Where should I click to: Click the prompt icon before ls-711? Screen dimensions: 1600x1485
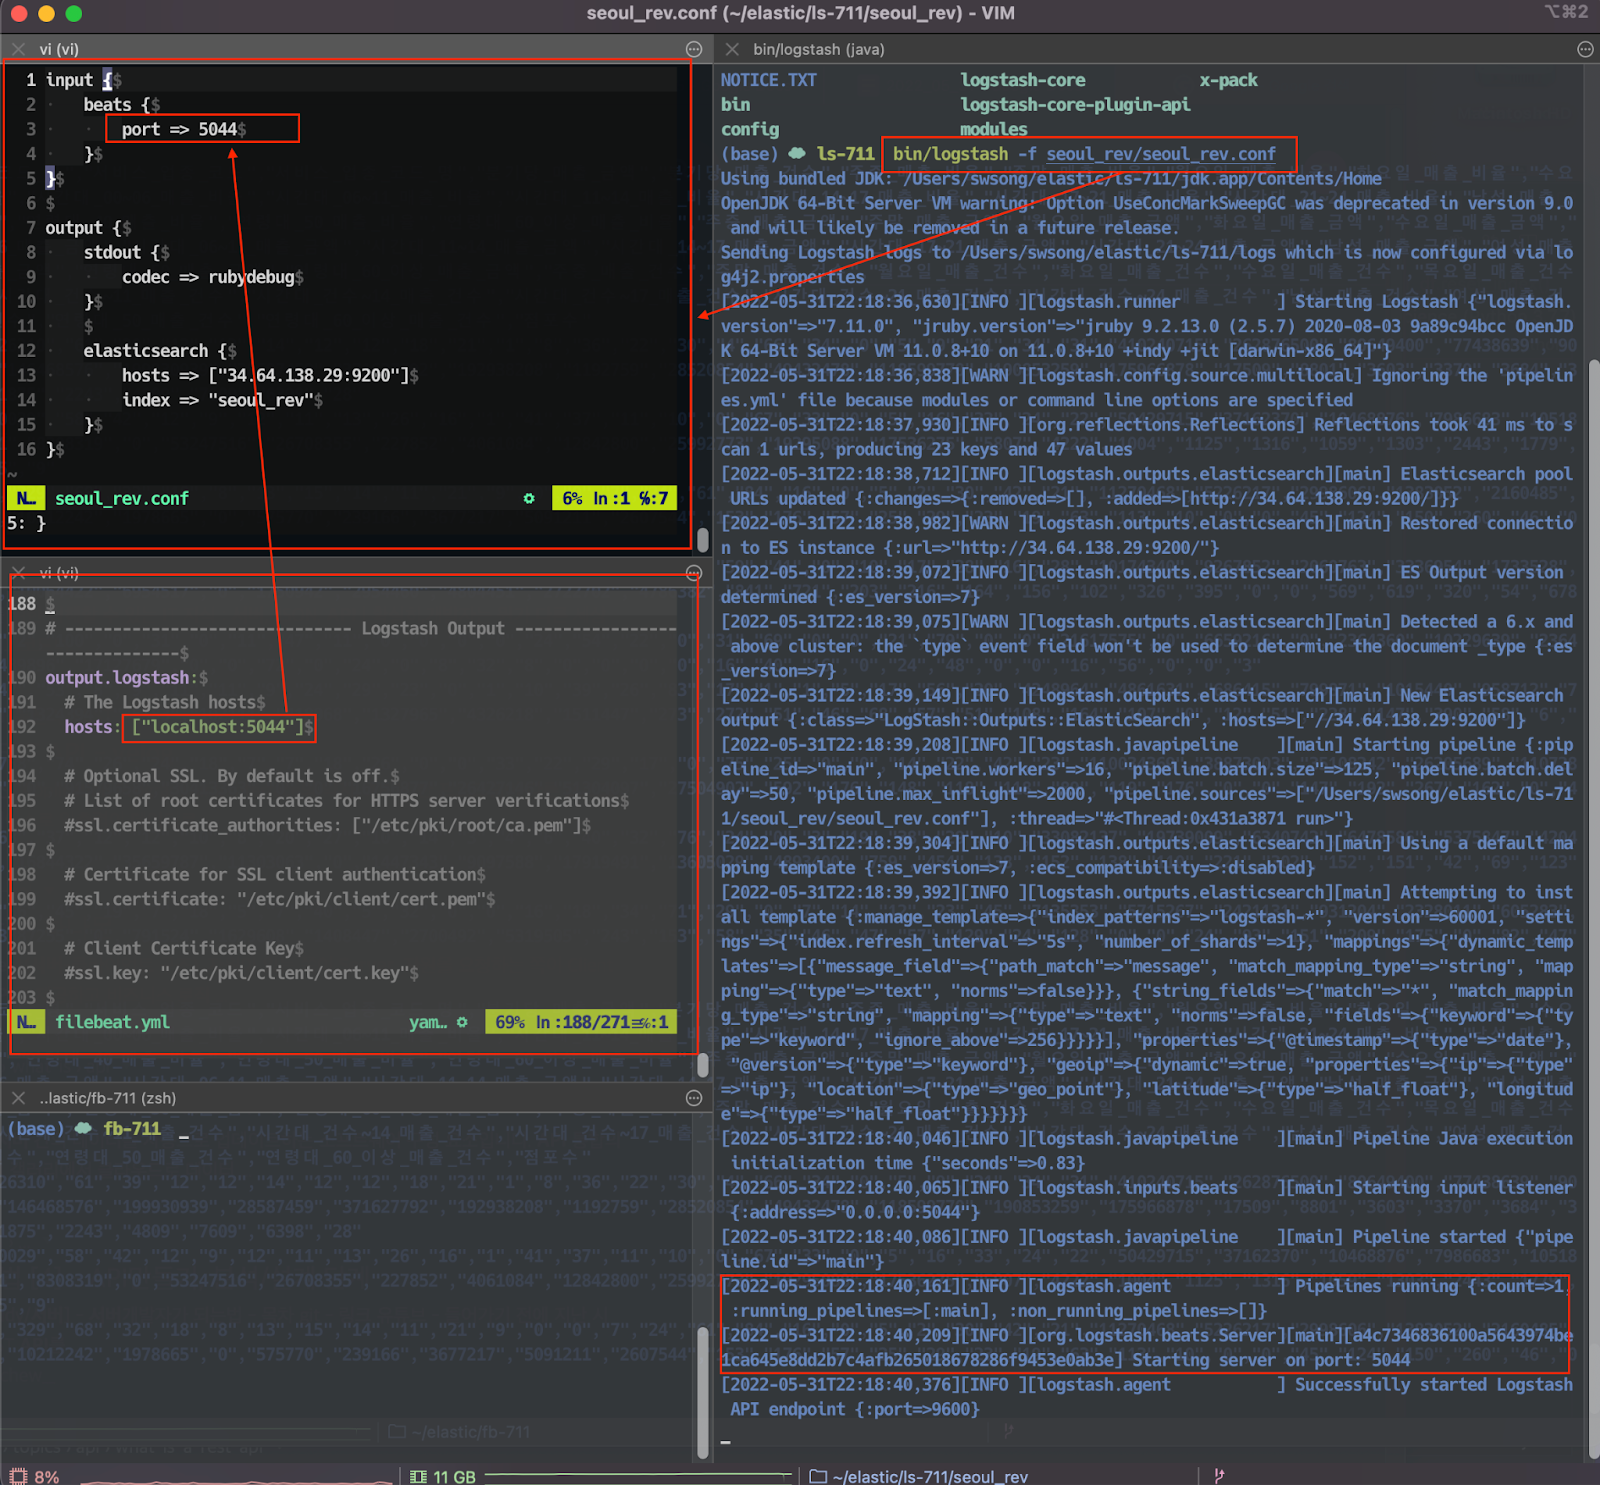coord(797,153)
